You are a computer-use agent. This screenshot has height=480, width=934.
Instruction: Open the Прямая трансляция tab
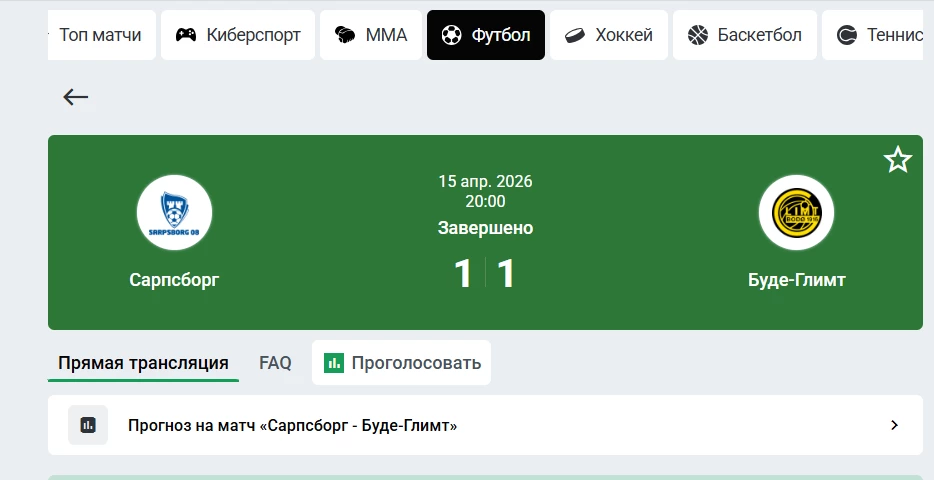[143, 363]
